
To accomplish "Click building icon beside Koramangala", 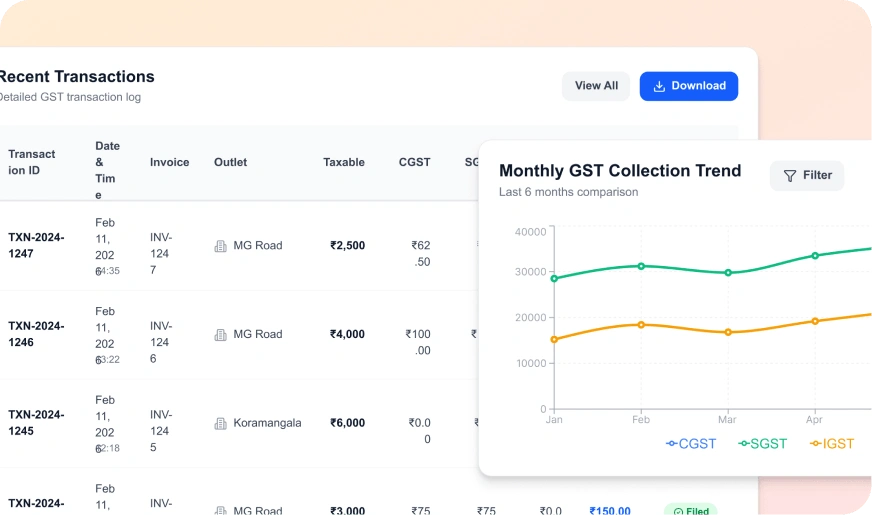I will tap(221, 424).
